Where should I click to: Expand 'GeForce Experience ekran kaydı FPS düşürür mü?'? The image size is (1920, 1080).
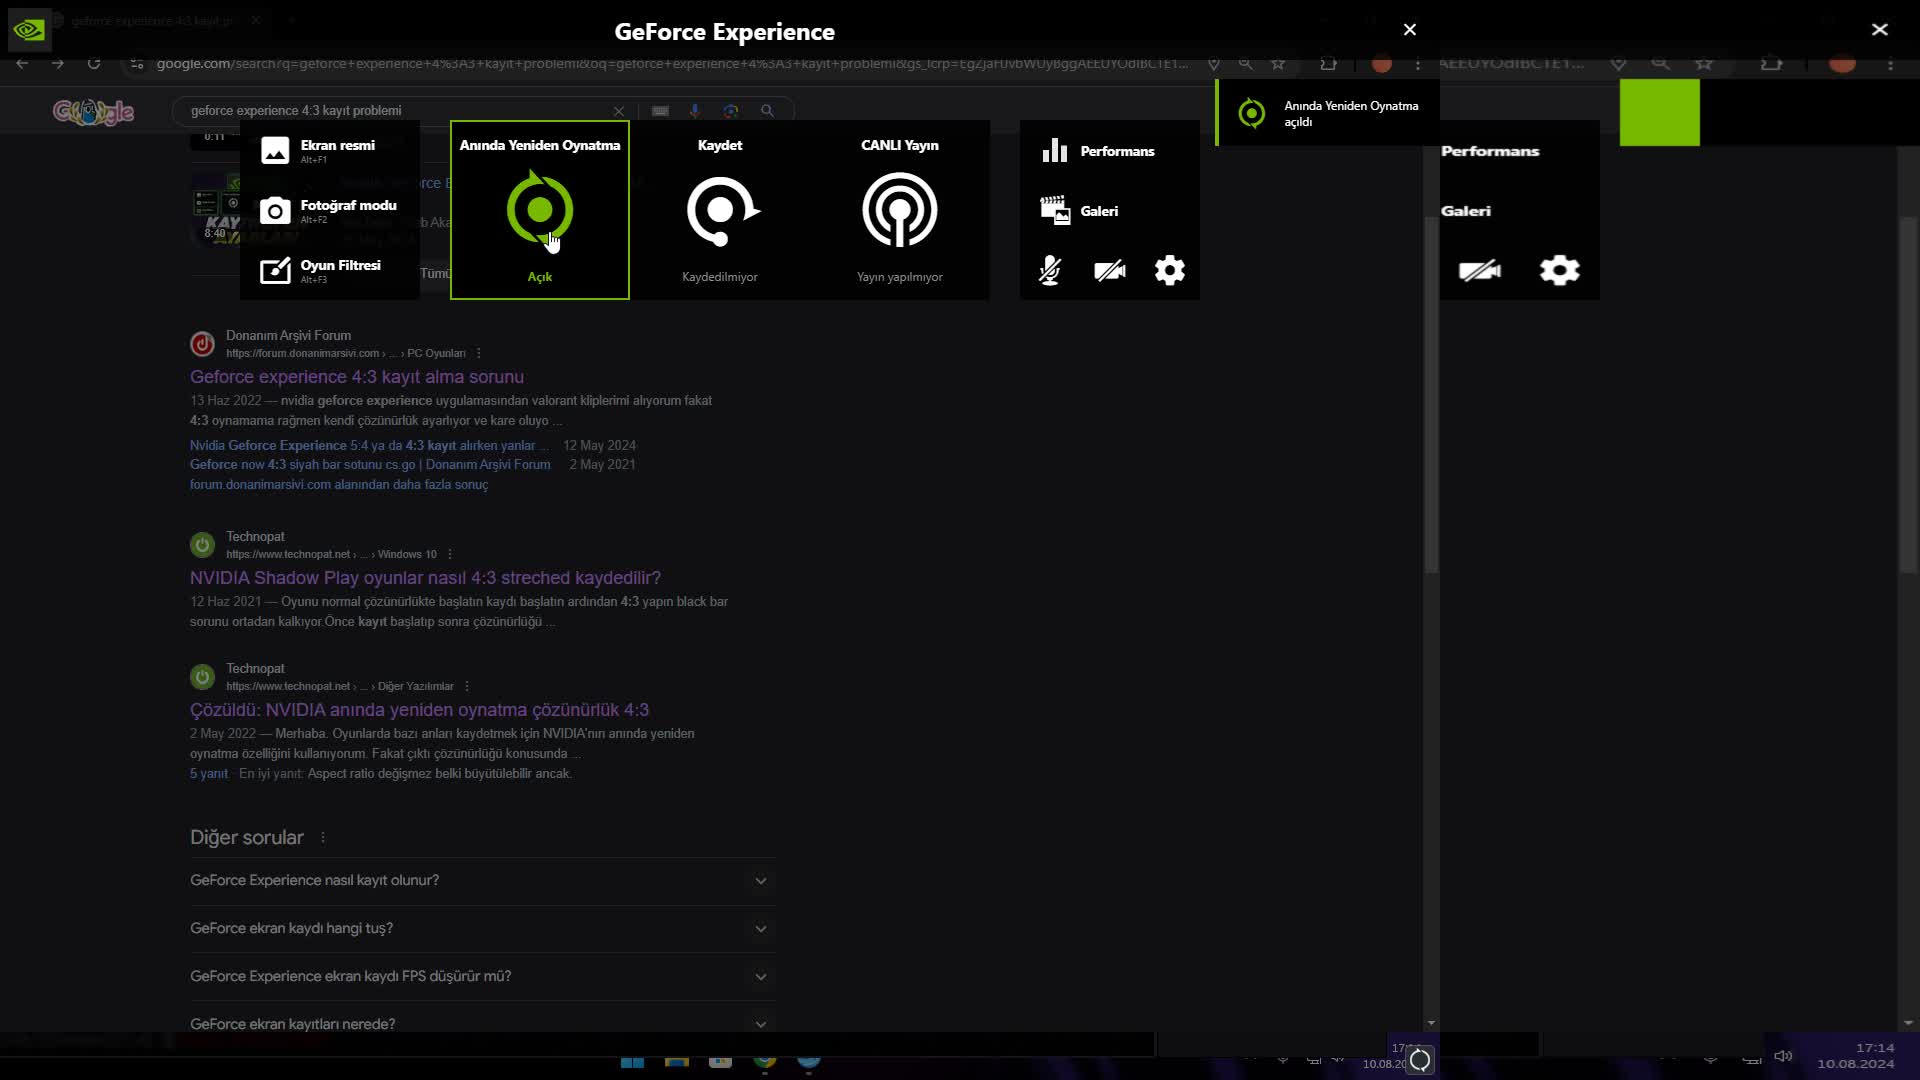(x=482, y=977)
